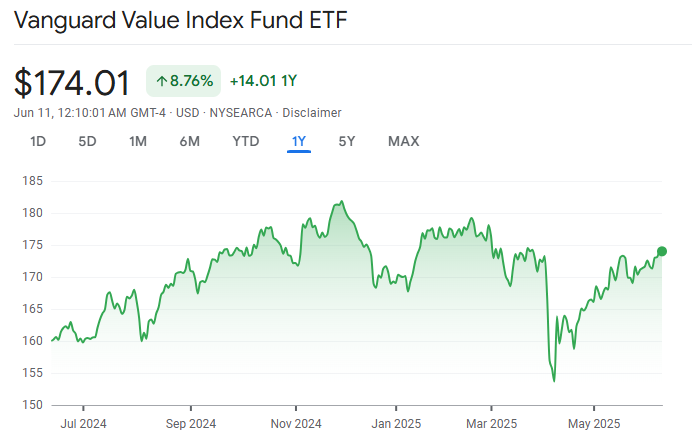
Task: Click the Nov 2024 x-axis label
Action: coord(297,423)
